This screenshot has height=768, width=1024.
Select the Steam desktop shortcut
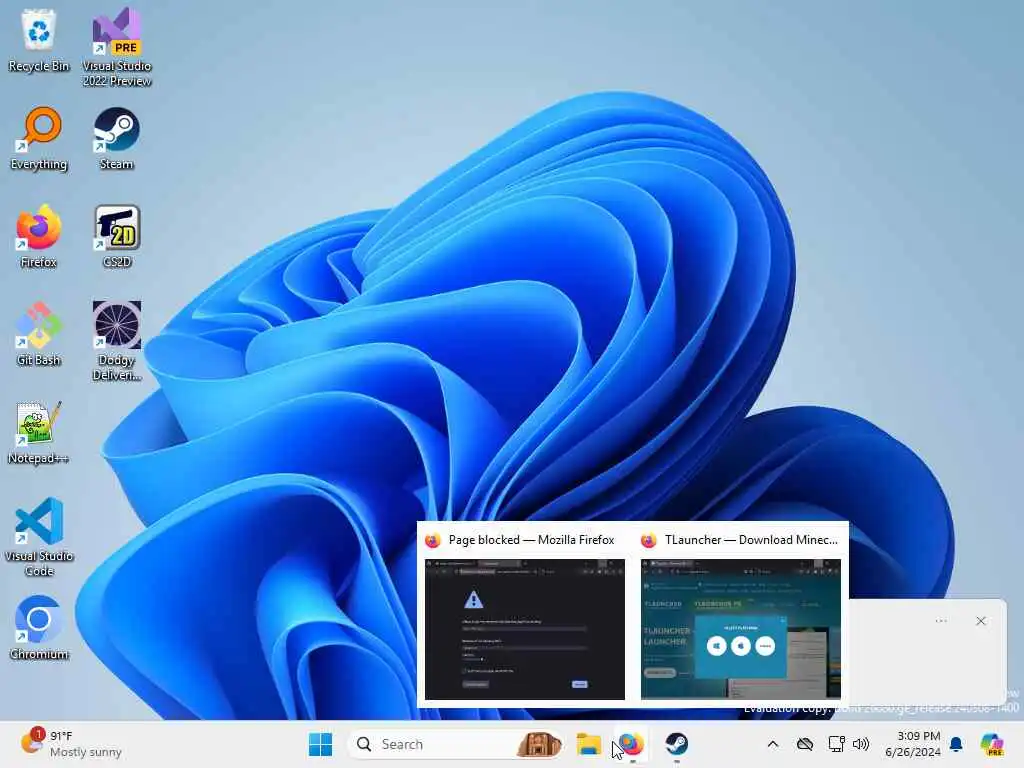tap(117, 138)
